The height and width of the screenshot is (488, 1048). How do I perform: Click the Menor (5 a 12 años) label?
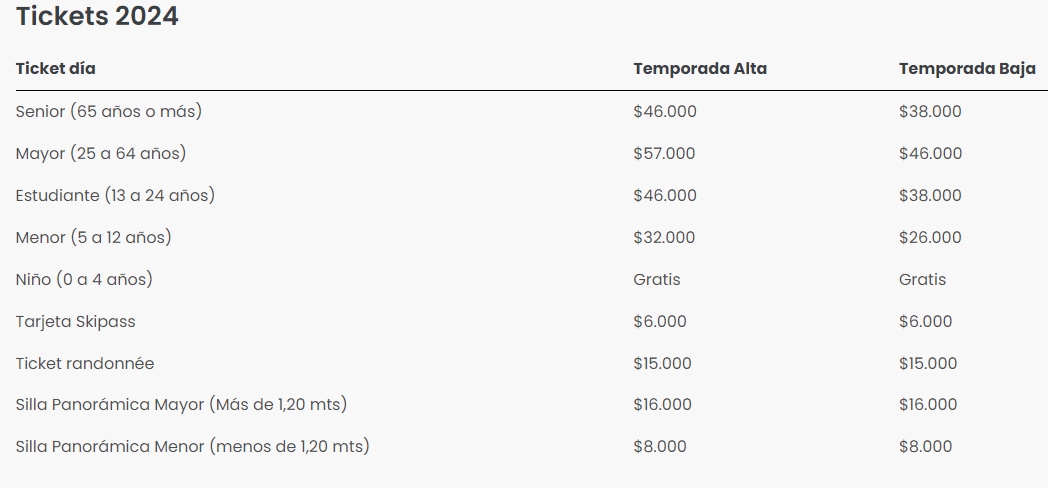point(94,238)
